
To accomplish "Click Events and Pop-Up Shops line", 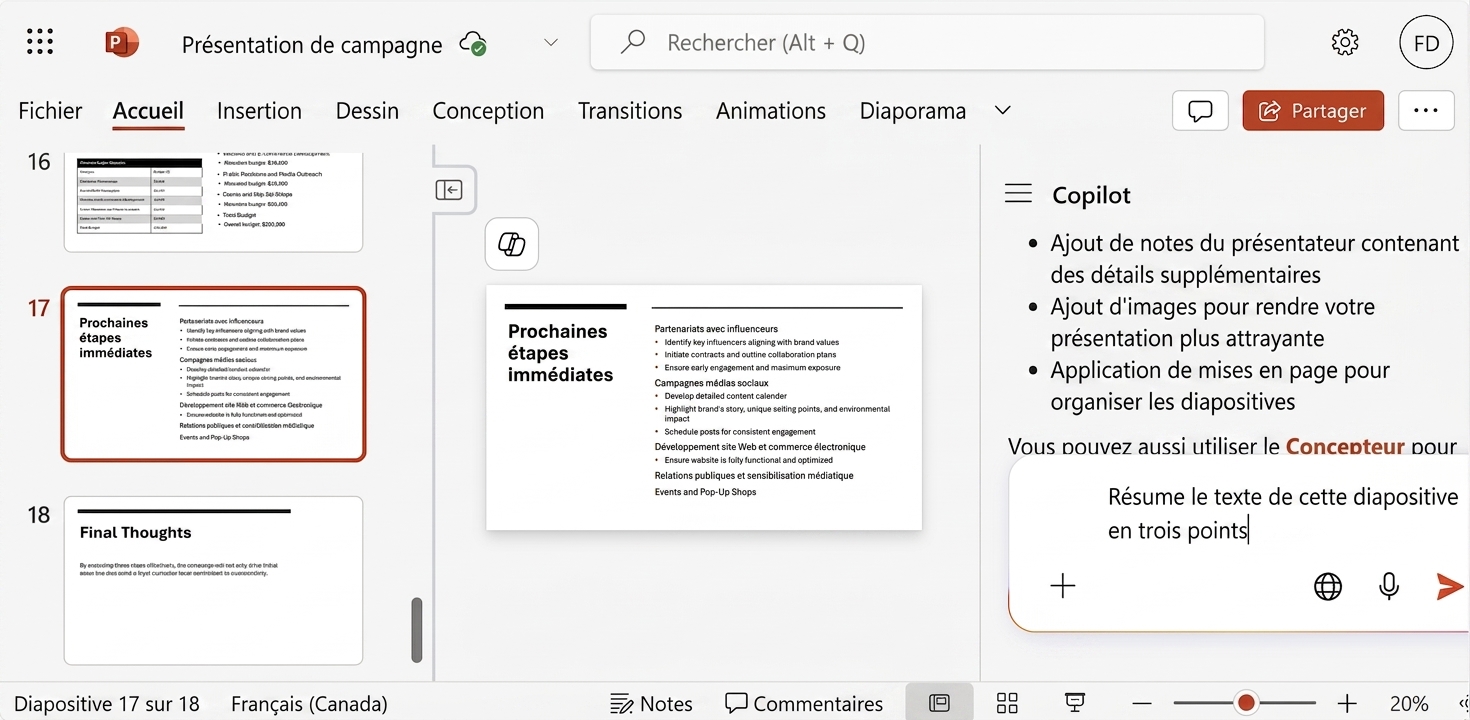I will pyautogui.click(x=705, y=492).
